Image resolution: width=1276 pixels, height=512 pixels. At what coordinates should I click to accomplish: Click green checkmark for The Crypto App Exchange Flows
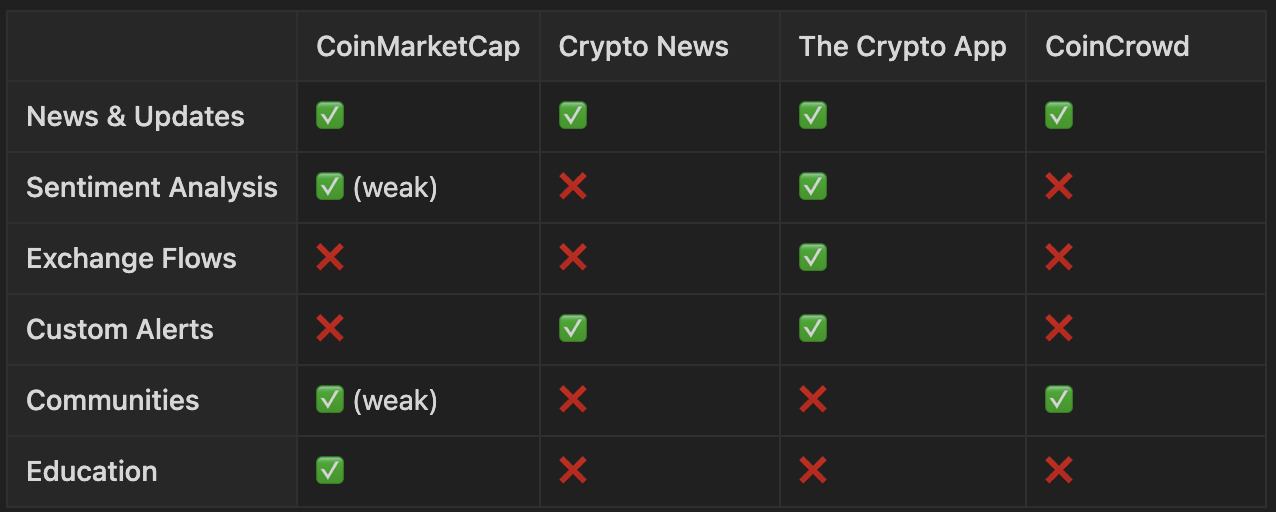tap(813, 258)
